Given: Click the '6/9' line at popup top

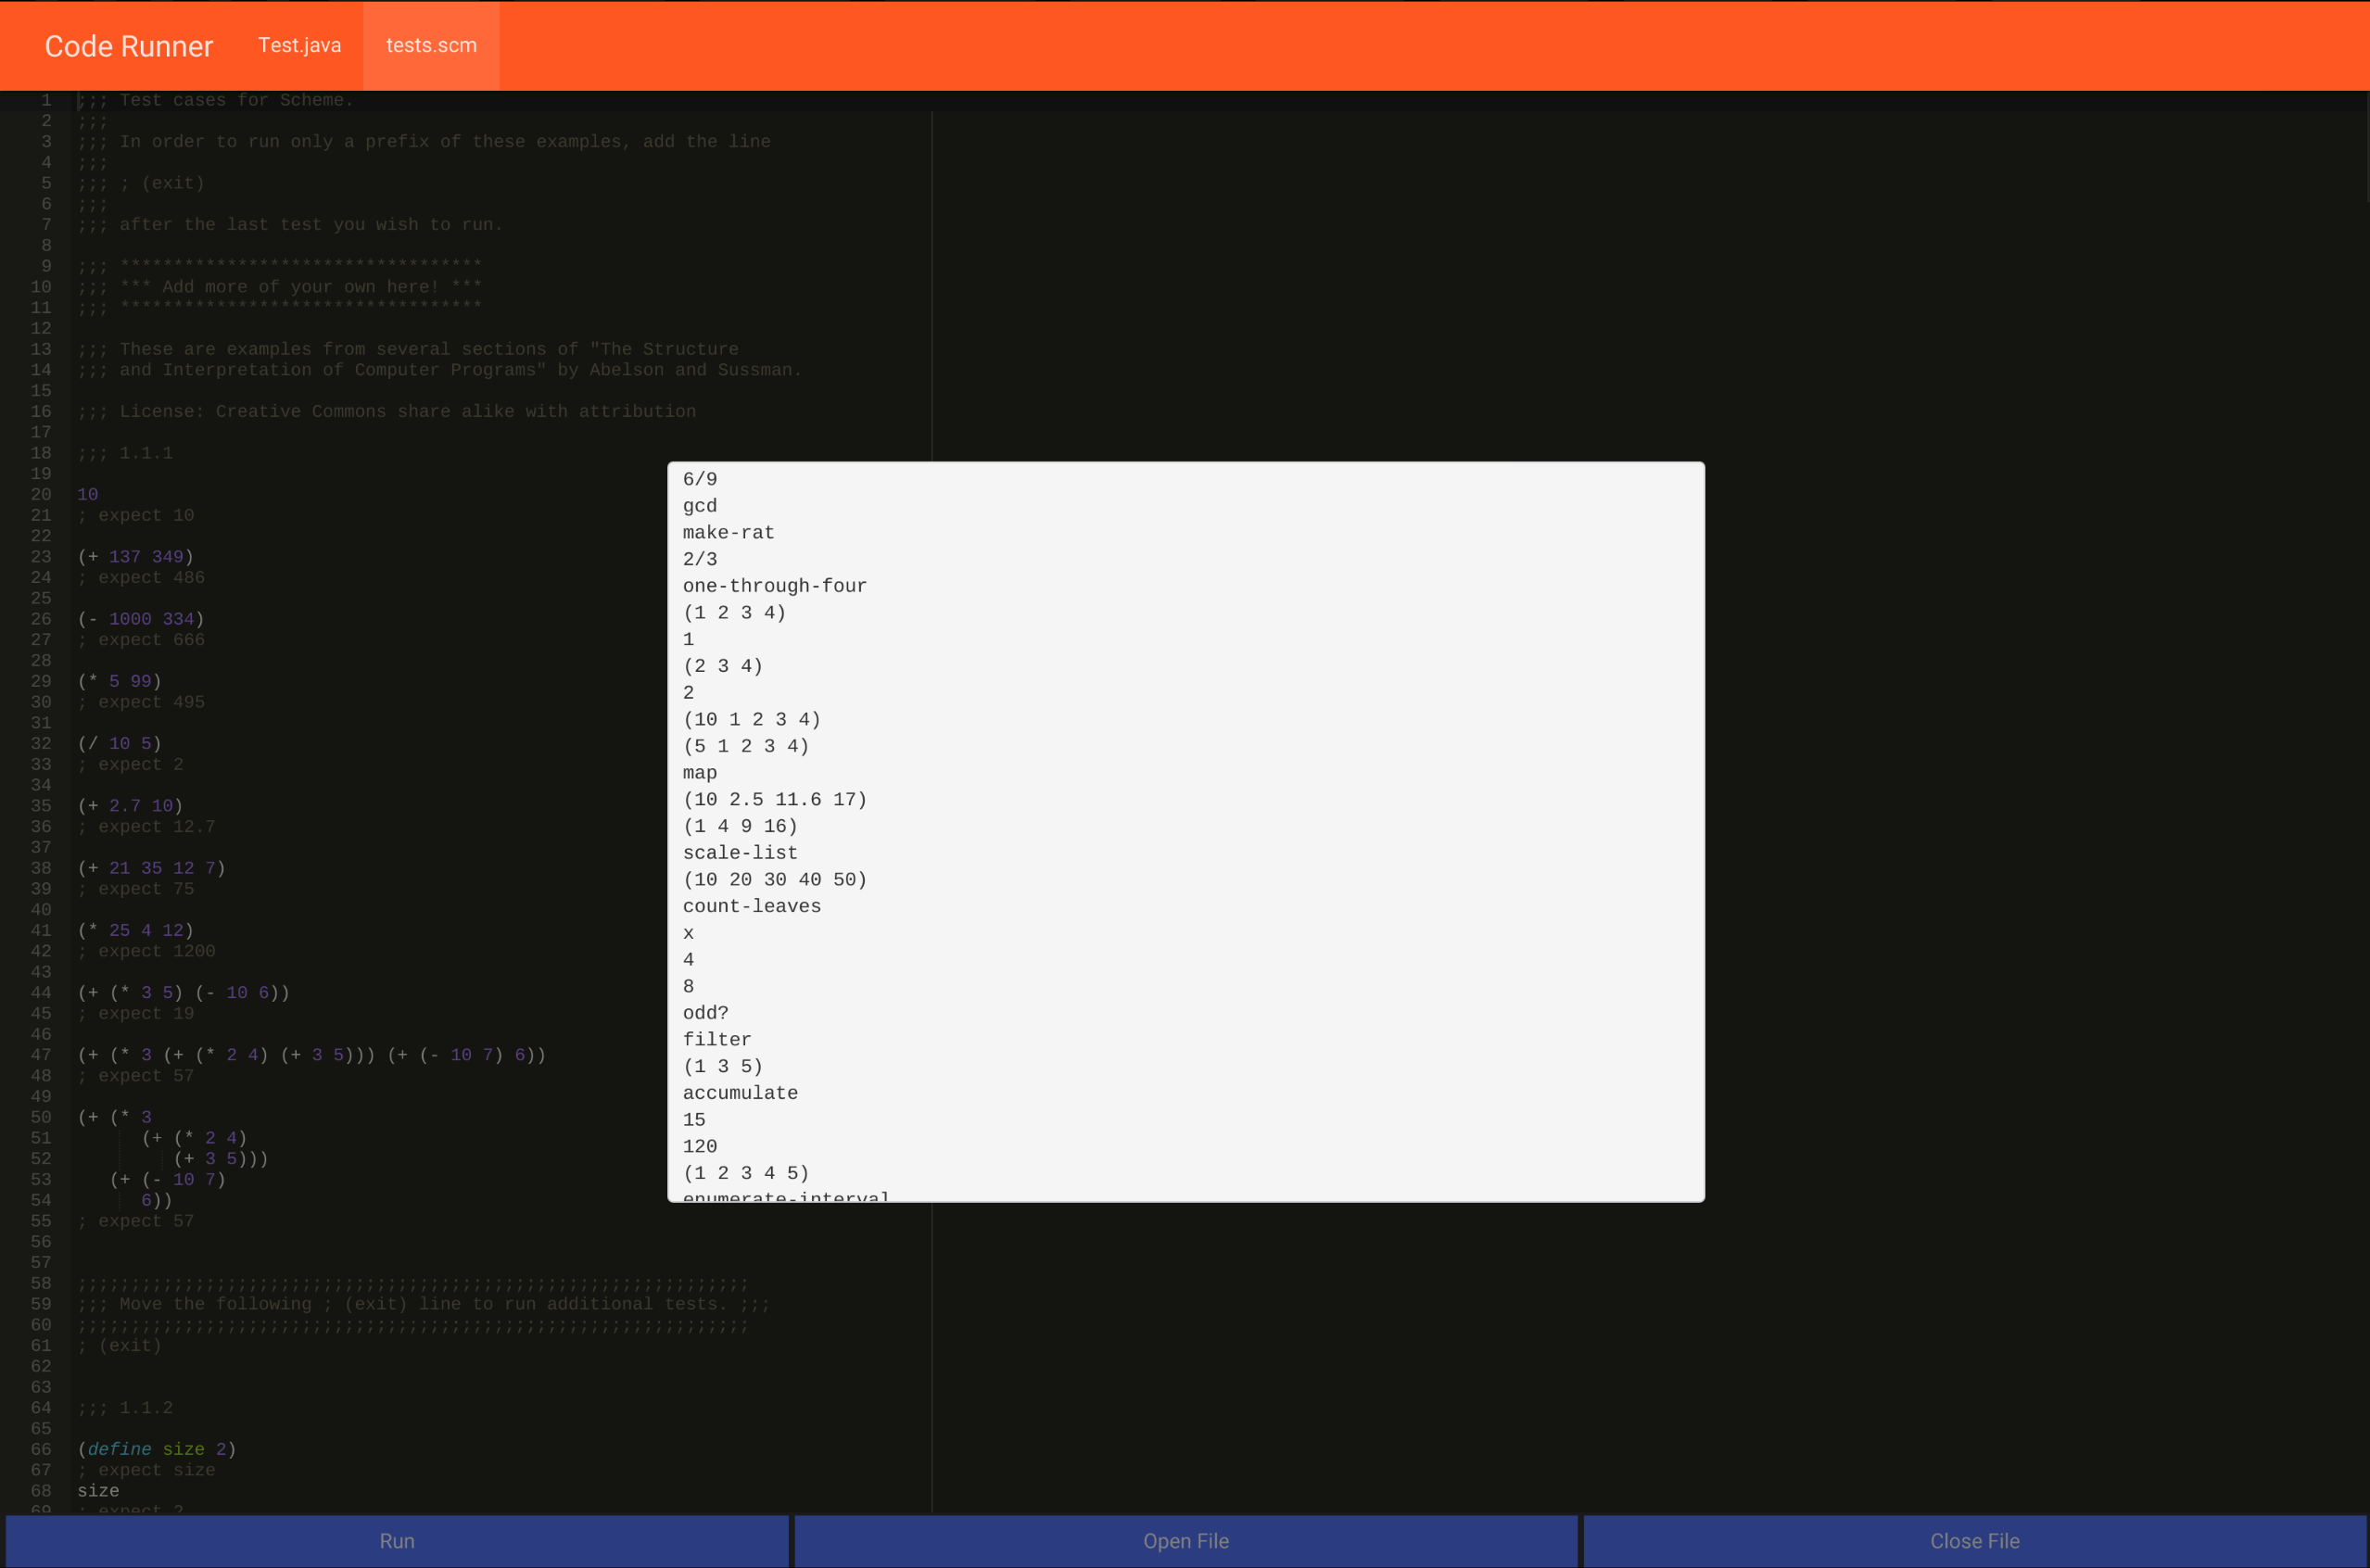Looking at the screenshot, I should point(699,479).
